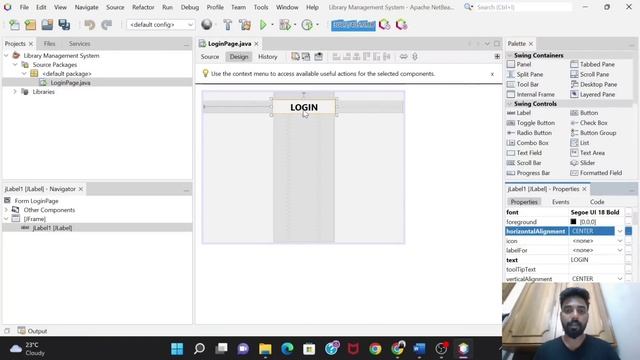The image size is (640, 360).
Task: Run the project with green play icon
Action: coord(263,25)
